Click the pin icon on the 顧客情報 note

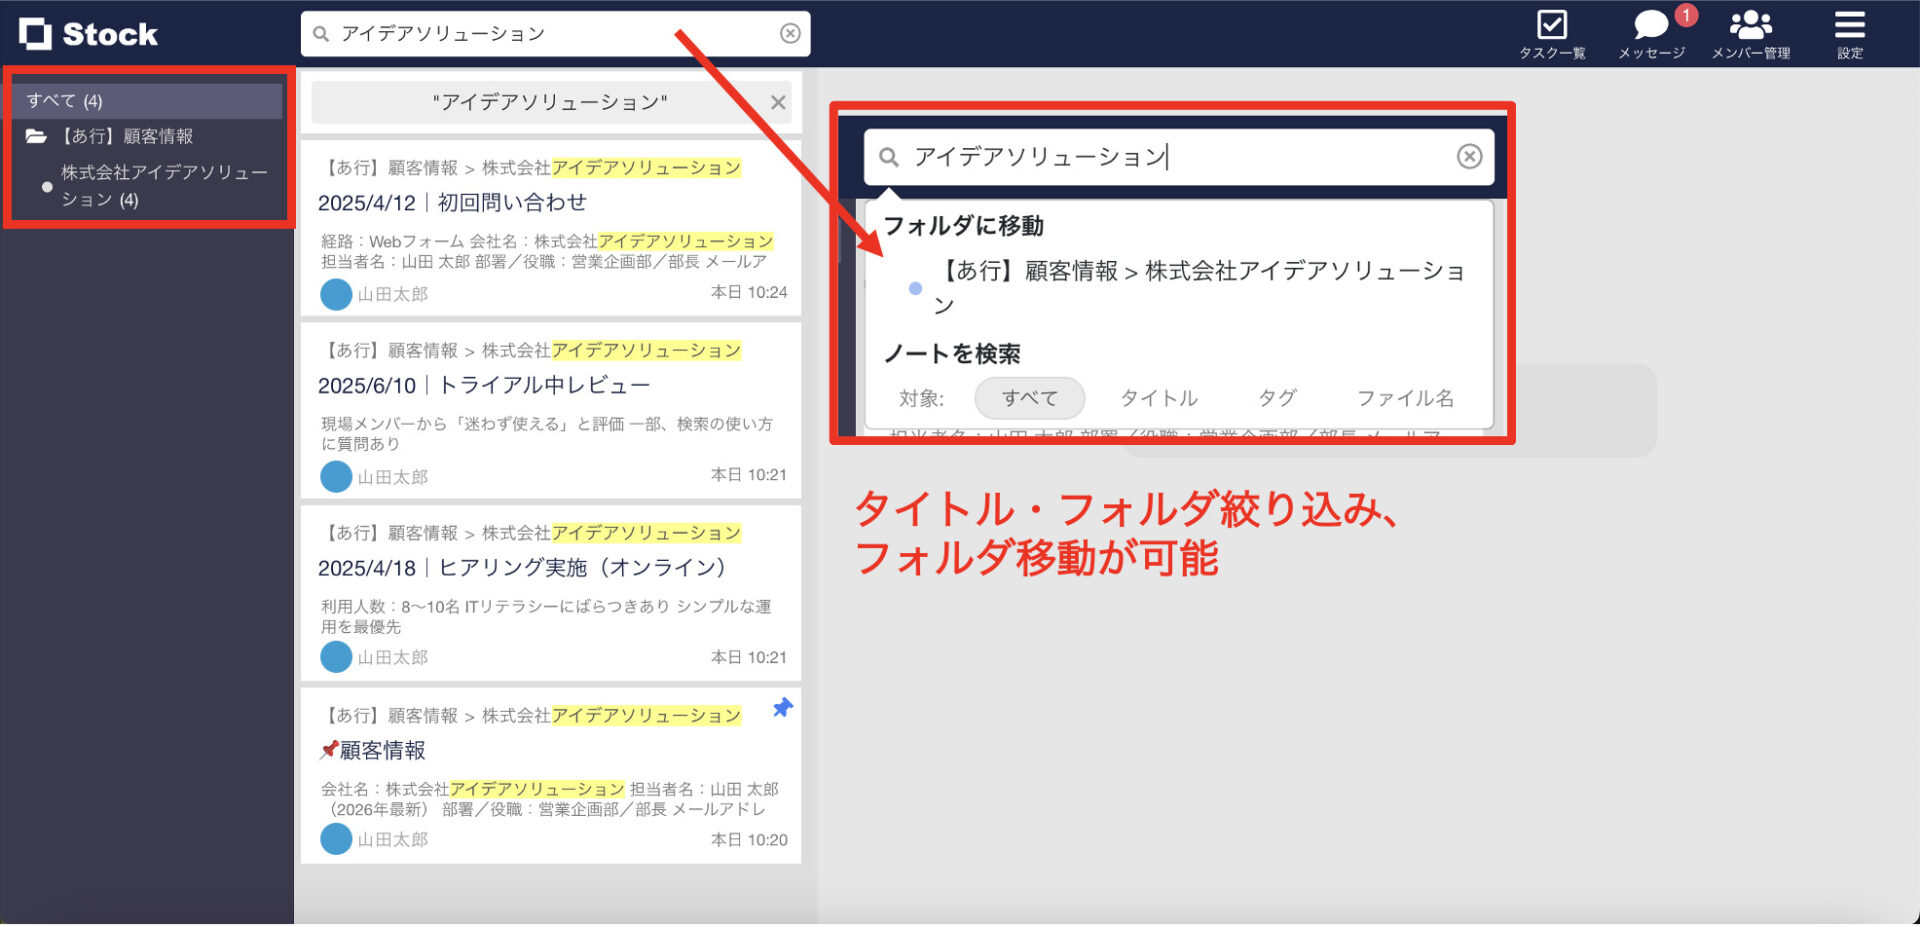782,708
